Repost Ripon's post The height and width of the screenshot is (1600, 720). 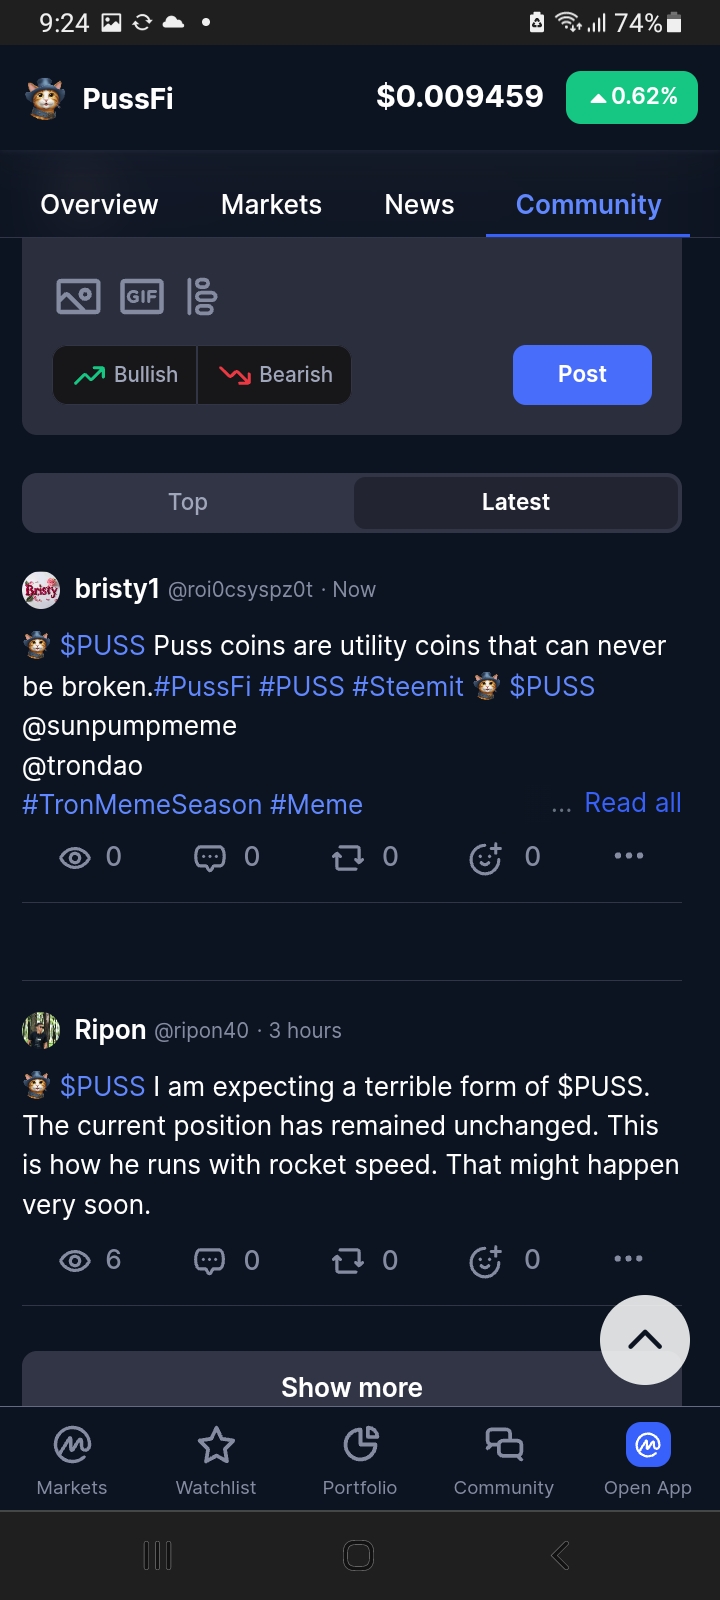348,1261
